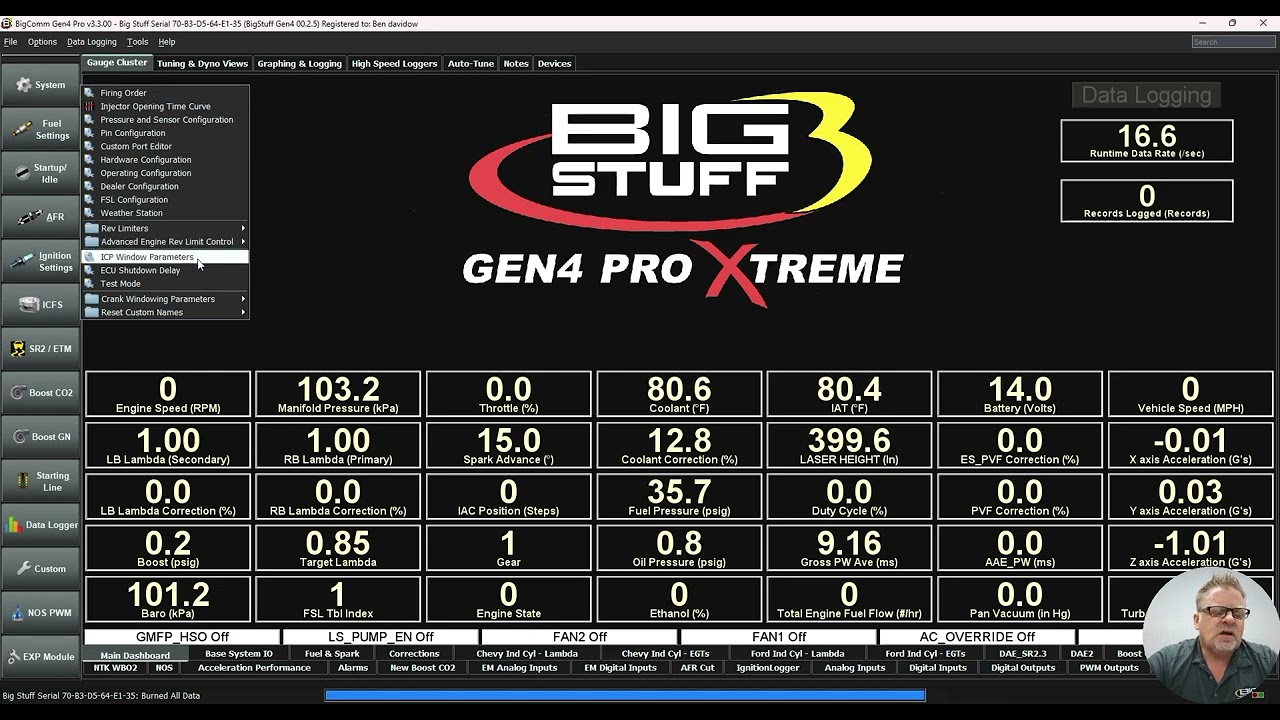Image resolution: width=1280 pixels, height=720 pixels.
Task: Open the ICFS sidebar section
Action: click(40, 305)
